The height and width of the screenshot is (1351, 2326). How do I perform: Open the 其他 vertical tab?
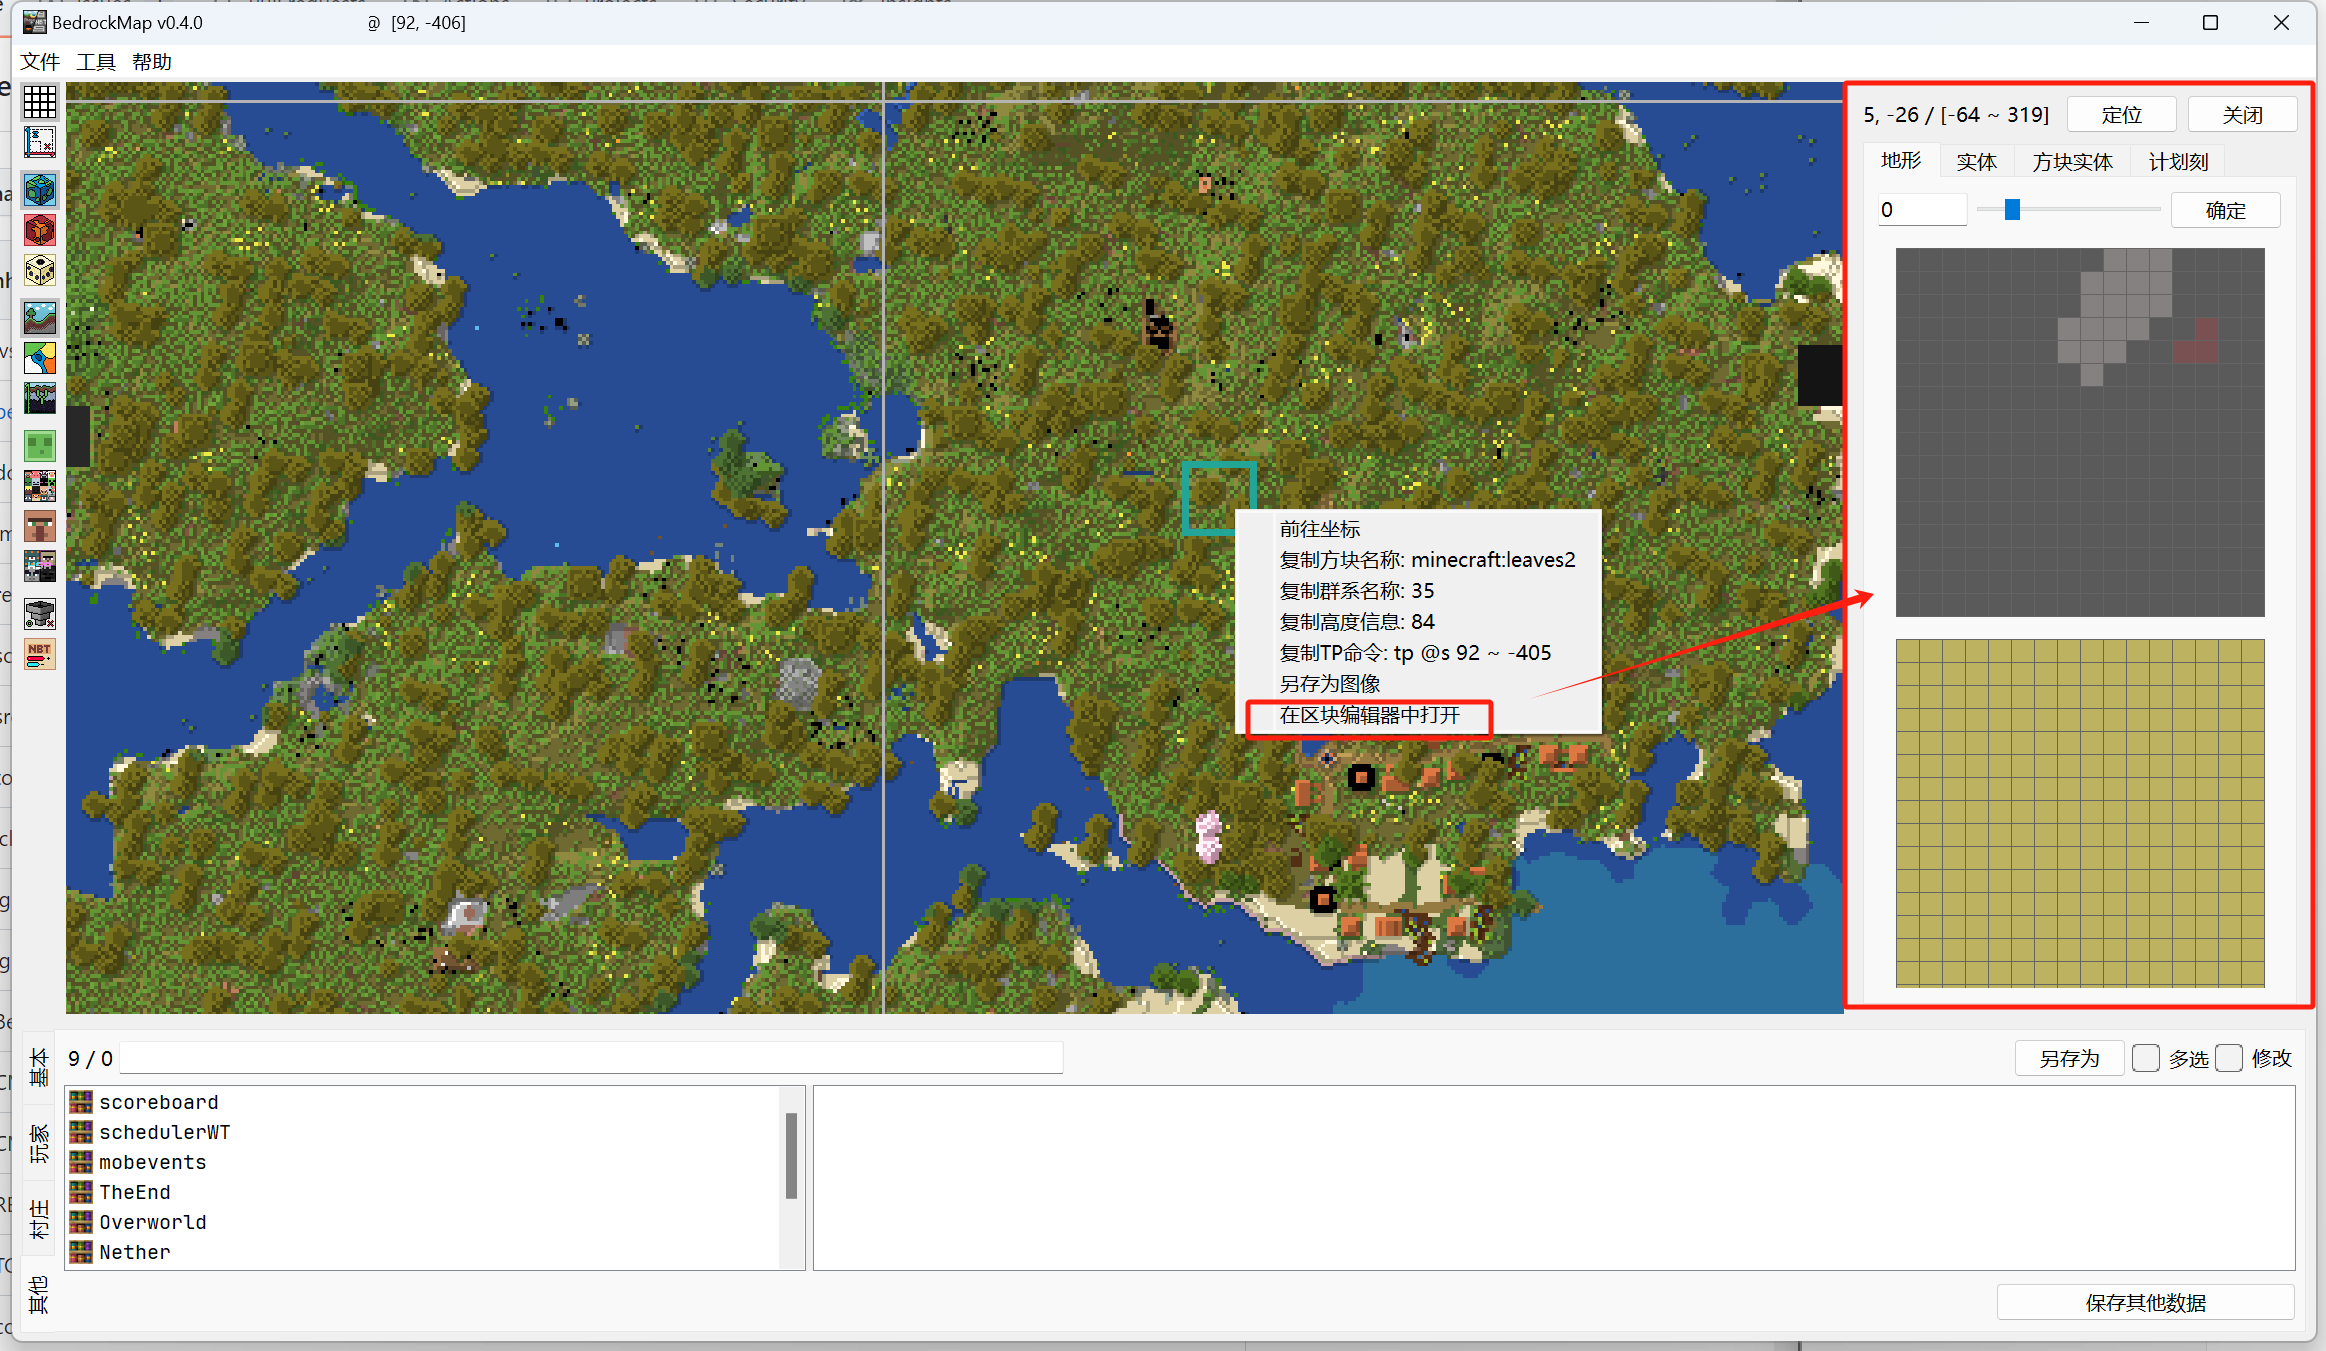tap(39, 1295)
